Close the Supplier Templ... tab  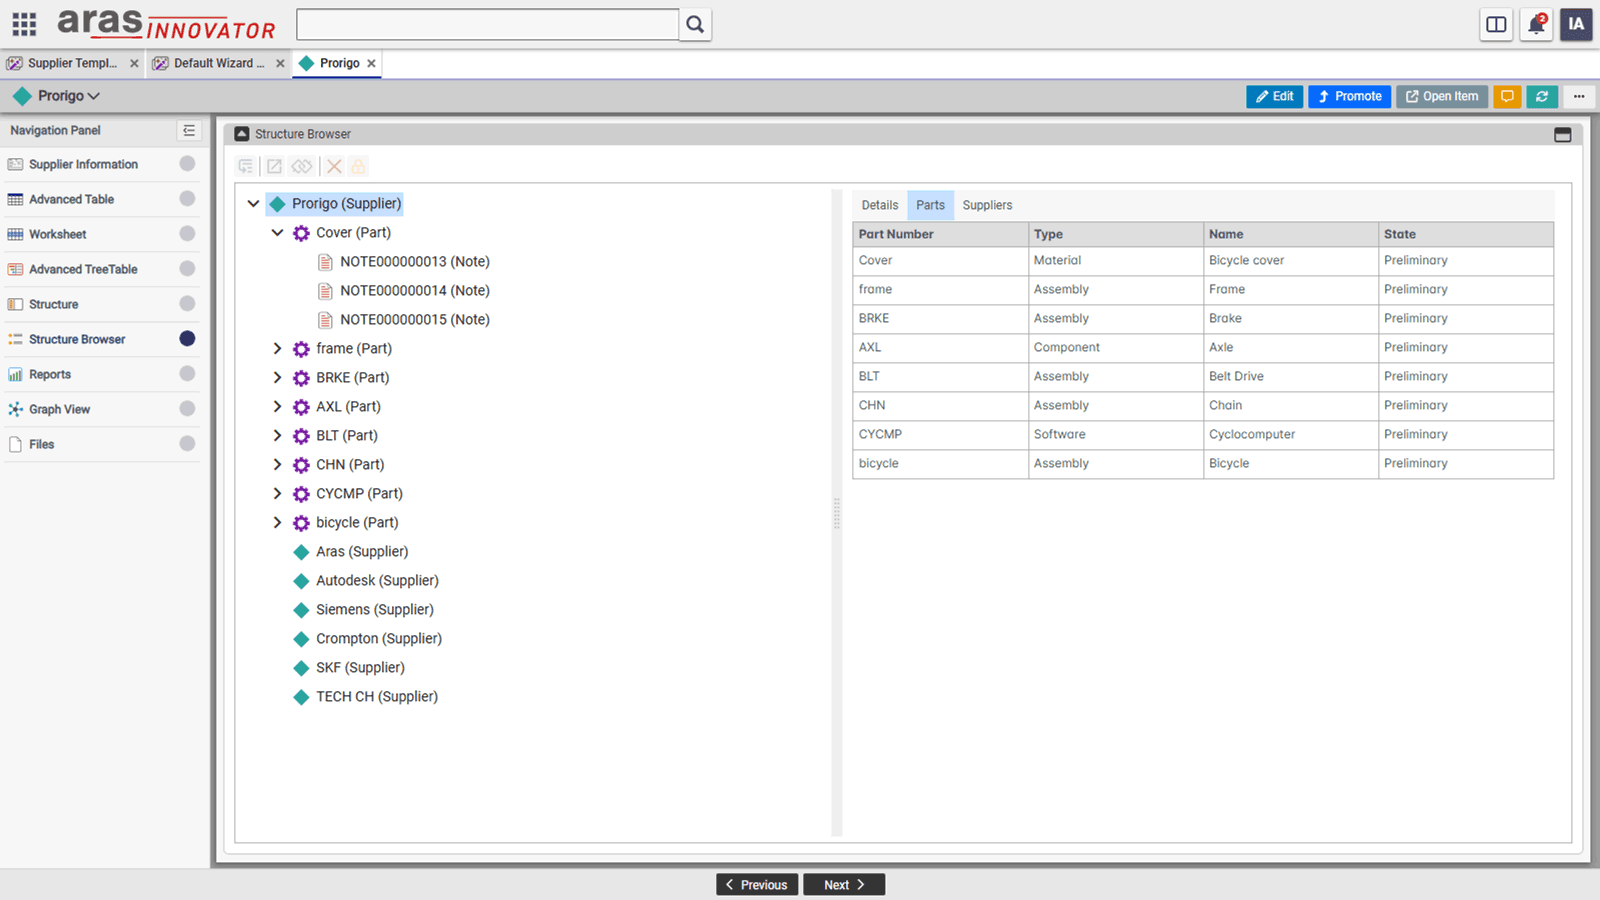134,63
